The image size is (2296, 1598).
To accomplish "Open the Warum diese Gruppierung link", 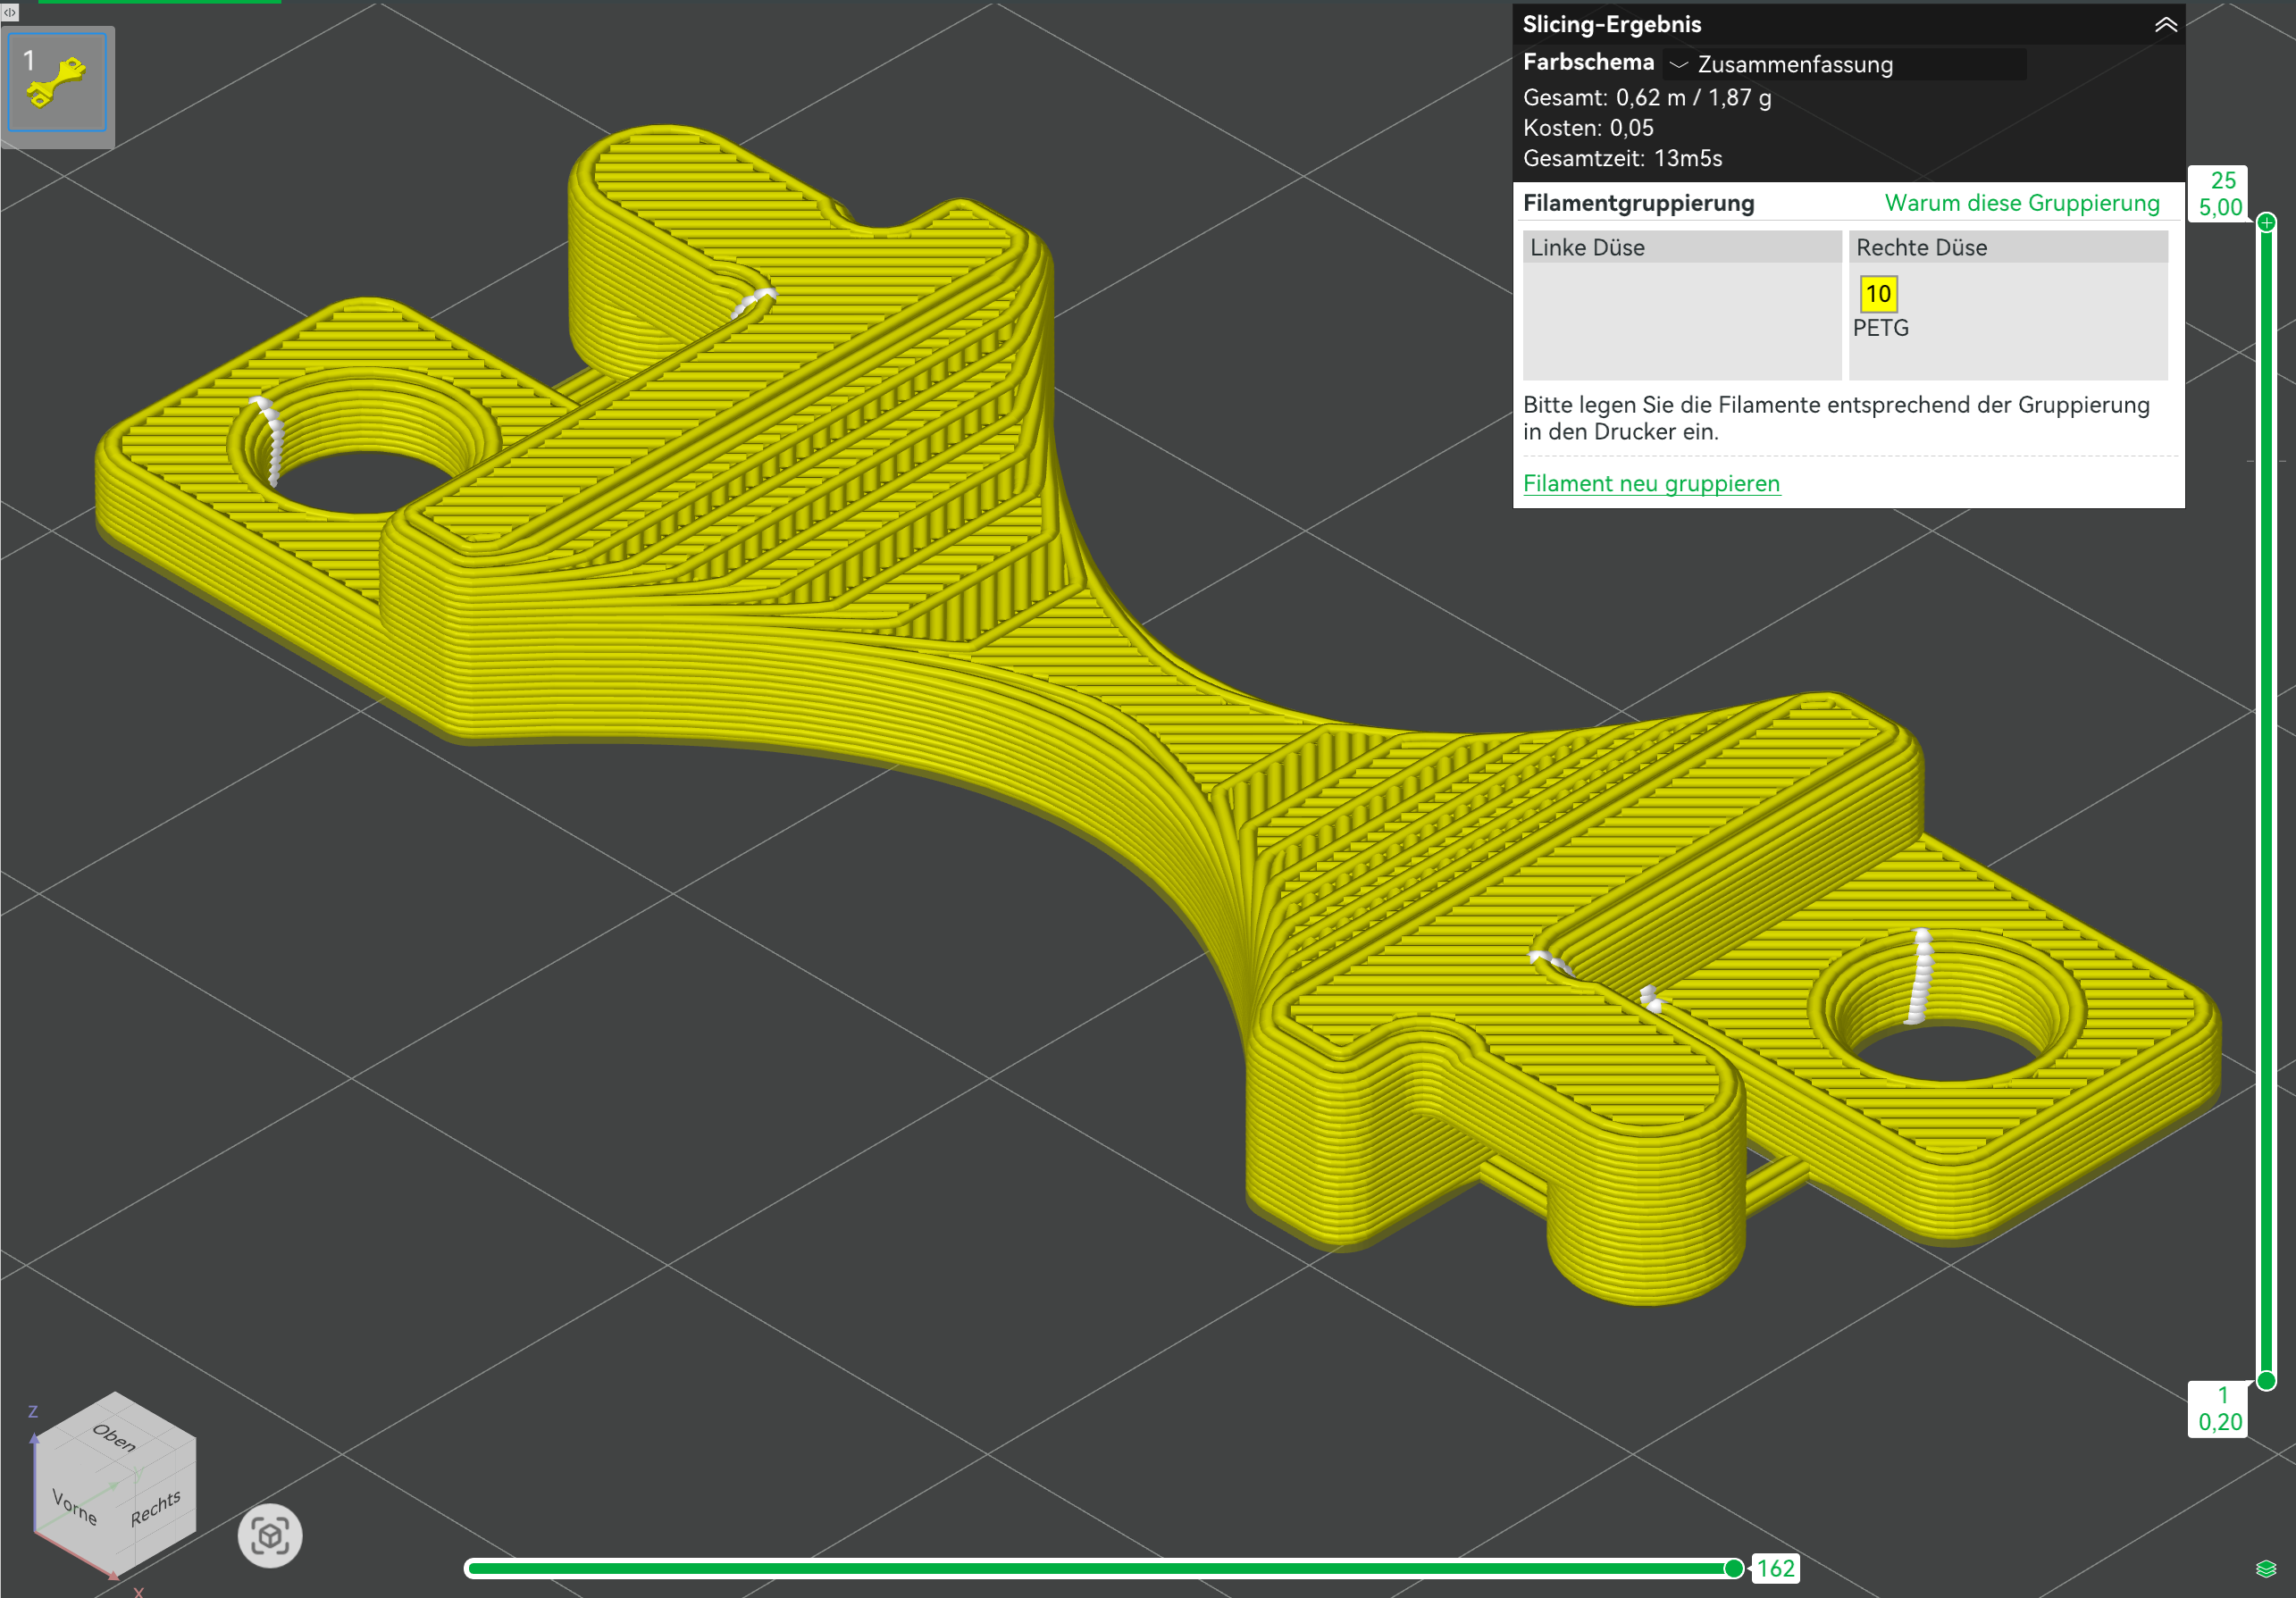I will click(2022, 203).
